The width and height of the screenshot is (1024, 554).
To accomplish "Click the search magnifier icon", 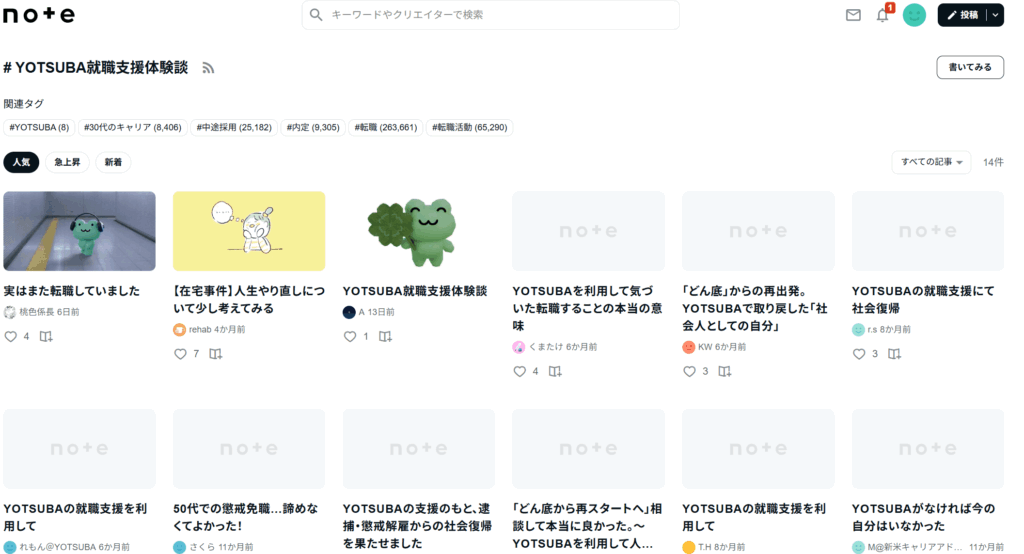I will tap(316, 14).
